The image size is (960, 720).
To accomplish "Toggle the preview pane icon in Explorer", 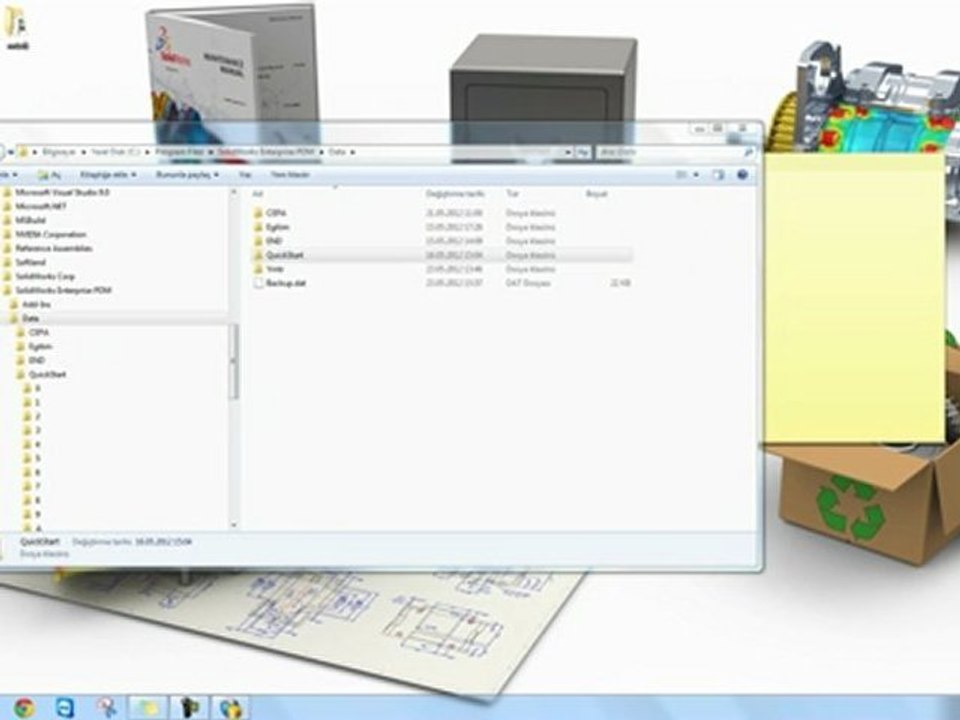I will (x=718, y=175).
